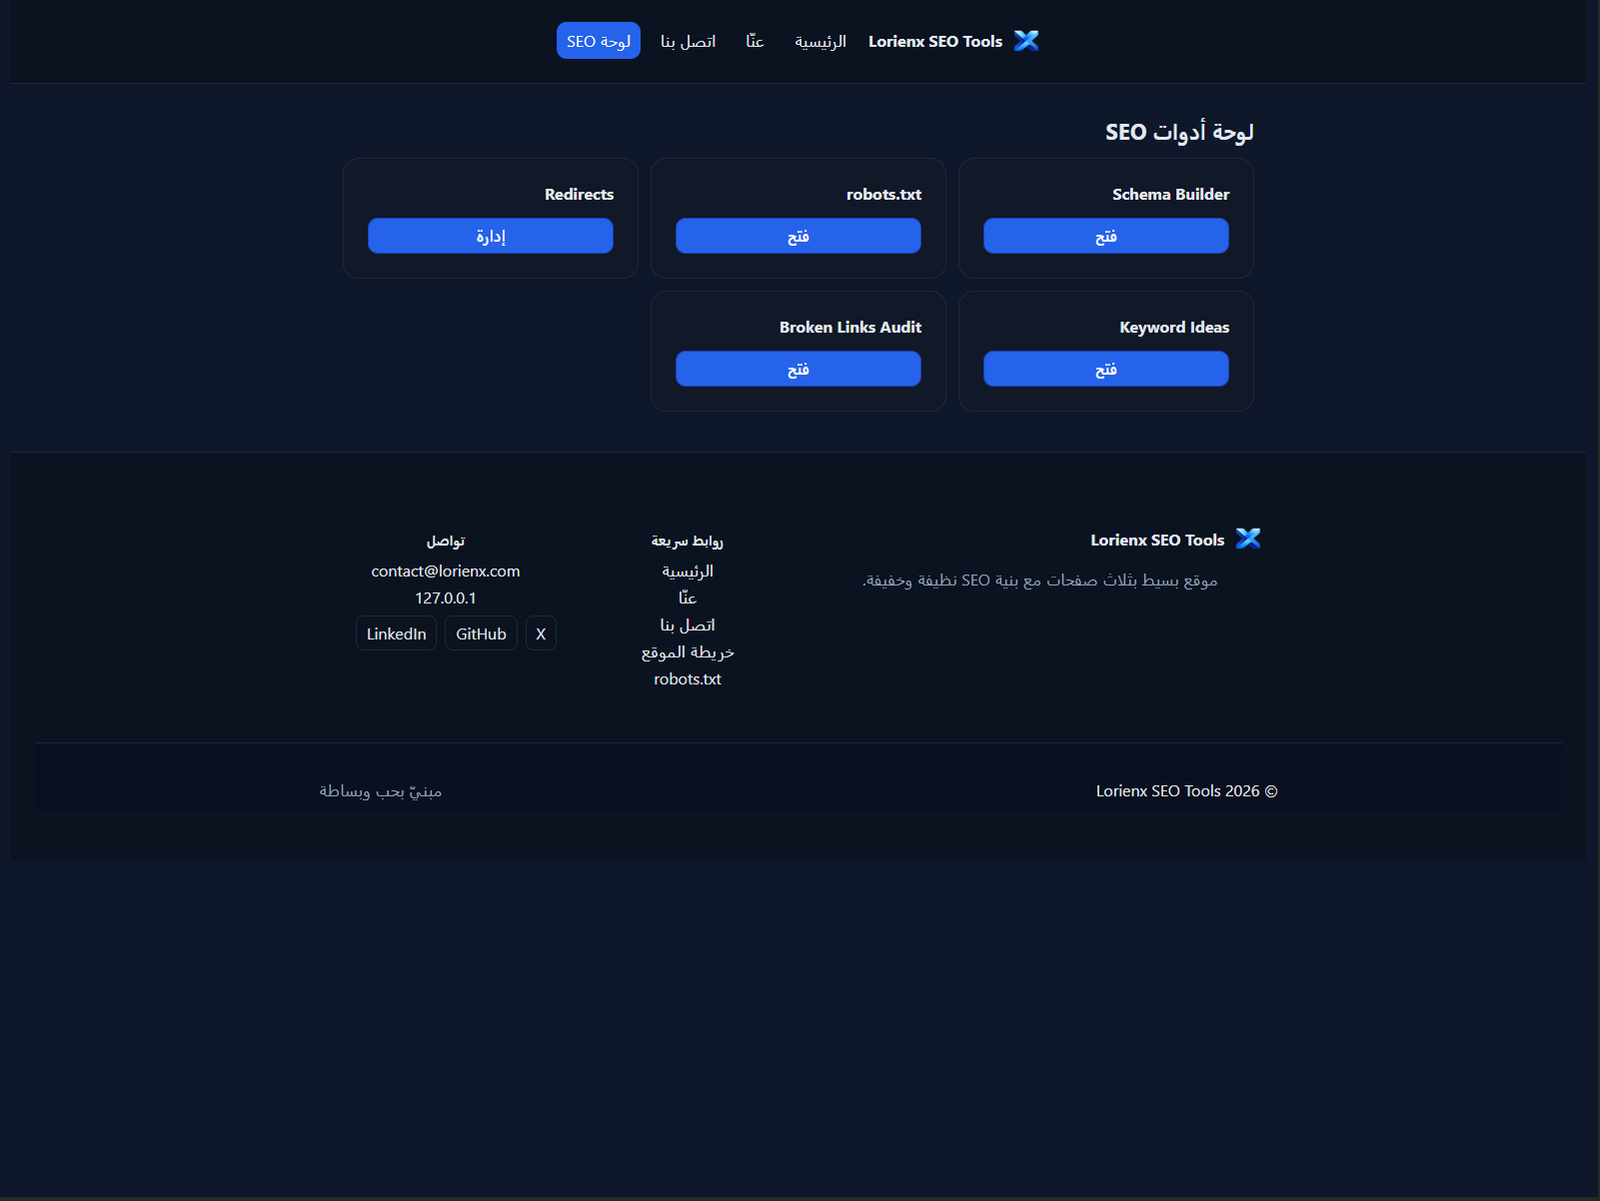
Task: Open اتصل بنا from the navbar
Action: (x=687, y=41)
